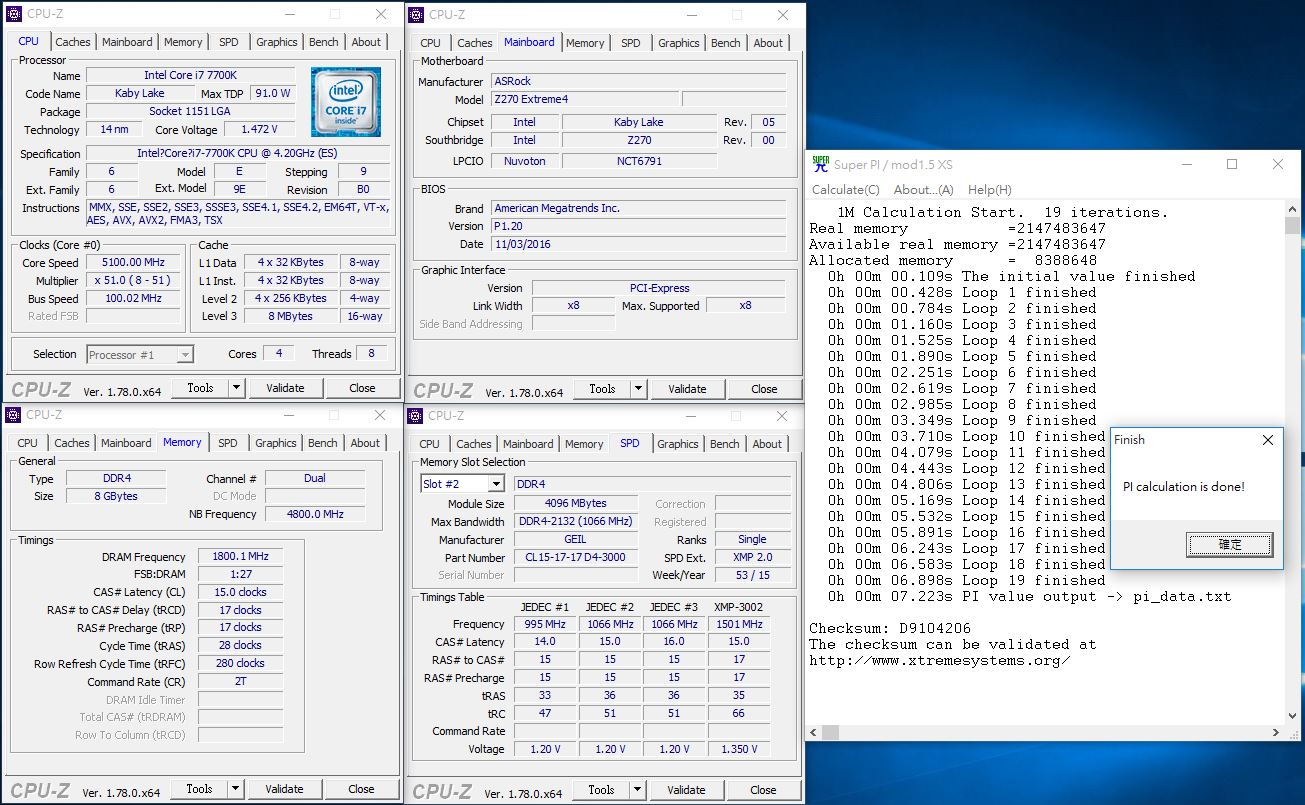Open the Tools dropdown arrow in the SPD window
This screenshot has height=805, width=1305.
click(x=638, y=790)
